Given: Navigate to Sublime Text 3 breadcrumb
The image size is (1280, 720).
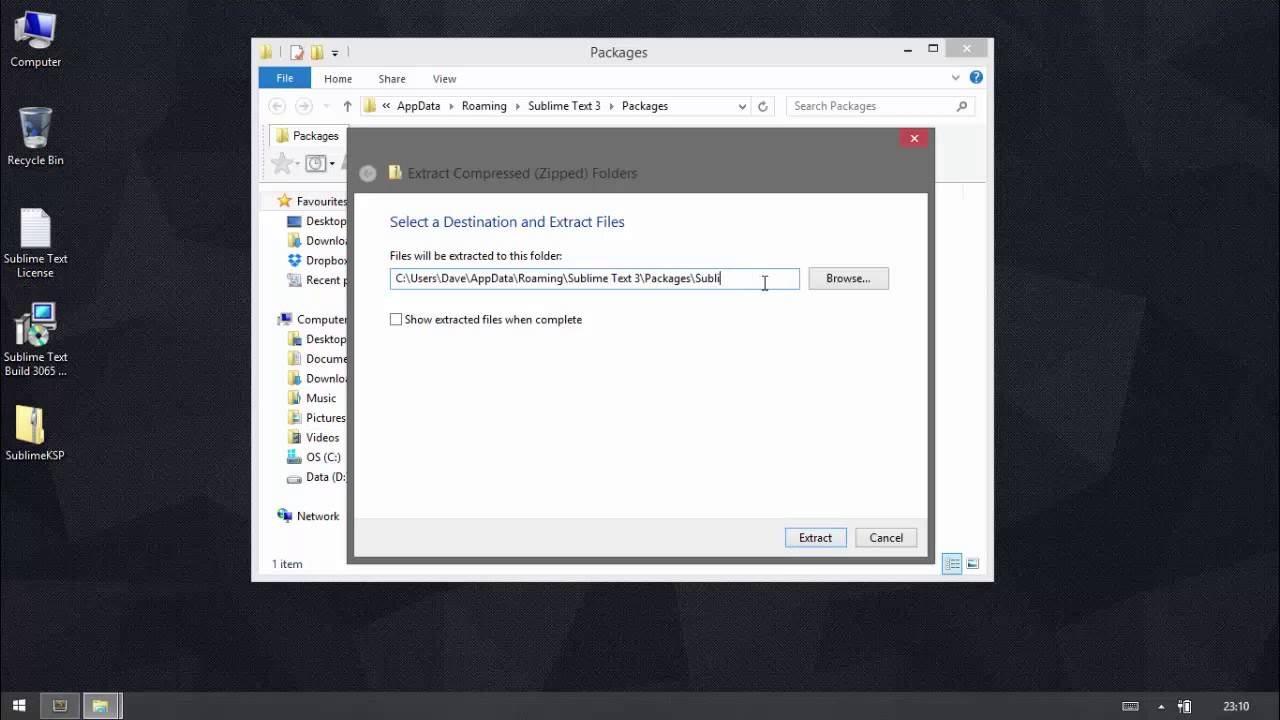Looking at the screenshot, I should (564, 106).
